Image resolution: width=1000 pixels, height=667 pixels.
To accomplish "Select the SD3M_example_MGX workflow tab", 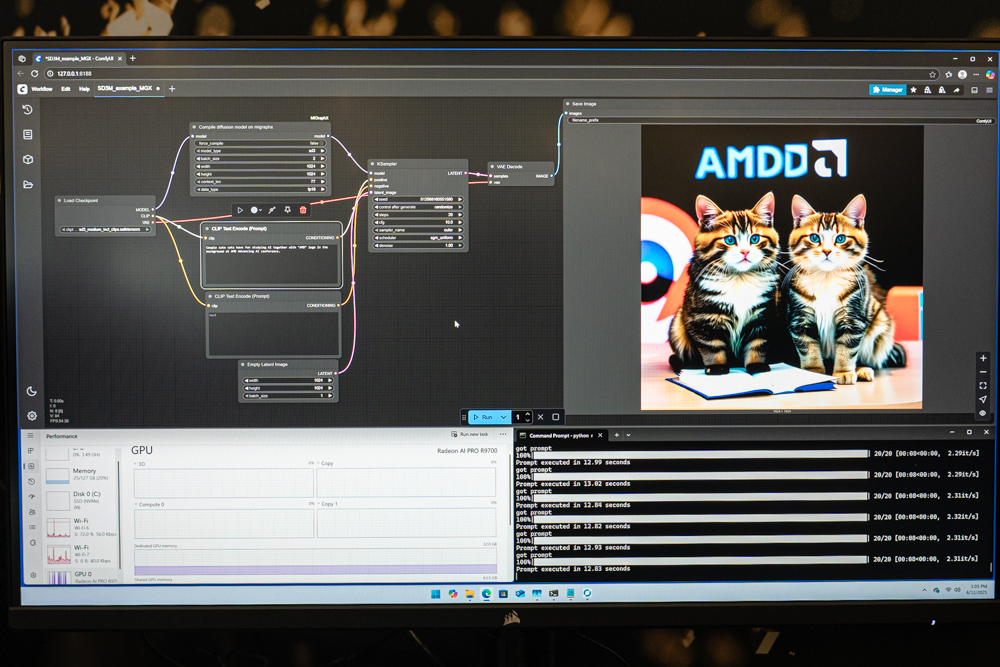I will (128, 89).
